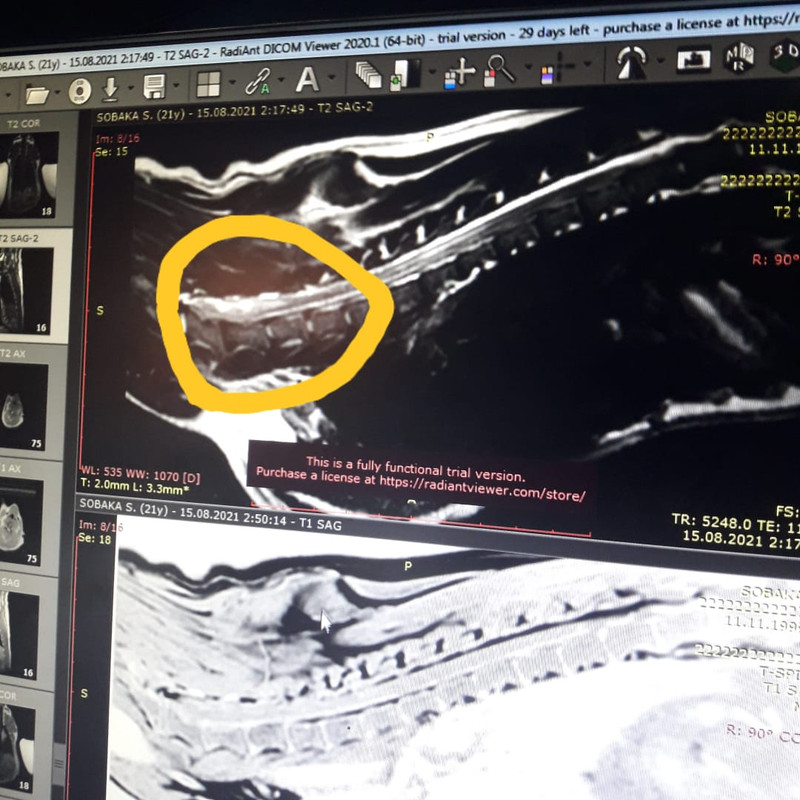800x800 pixels.
Task: Click the radiantviewer.com store license link
Action: coord(482,489)
